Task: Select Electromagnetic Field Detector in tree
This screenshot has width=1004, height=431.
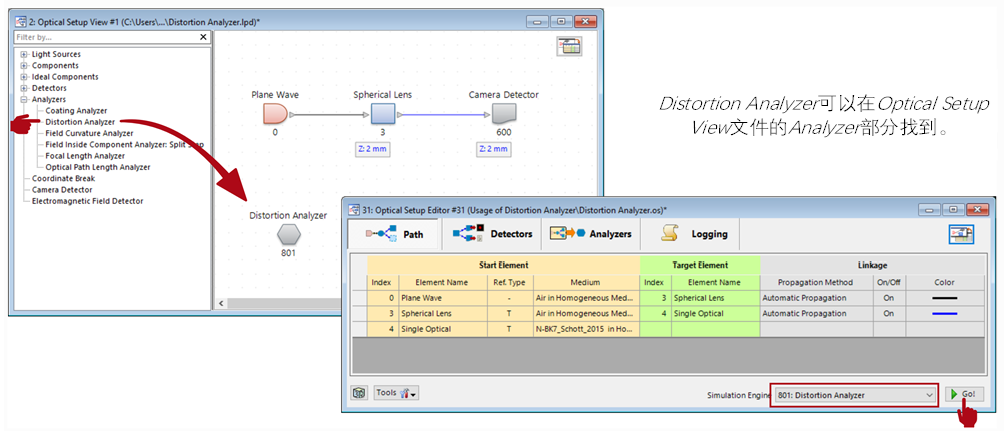Action: (x=88, y=201)
